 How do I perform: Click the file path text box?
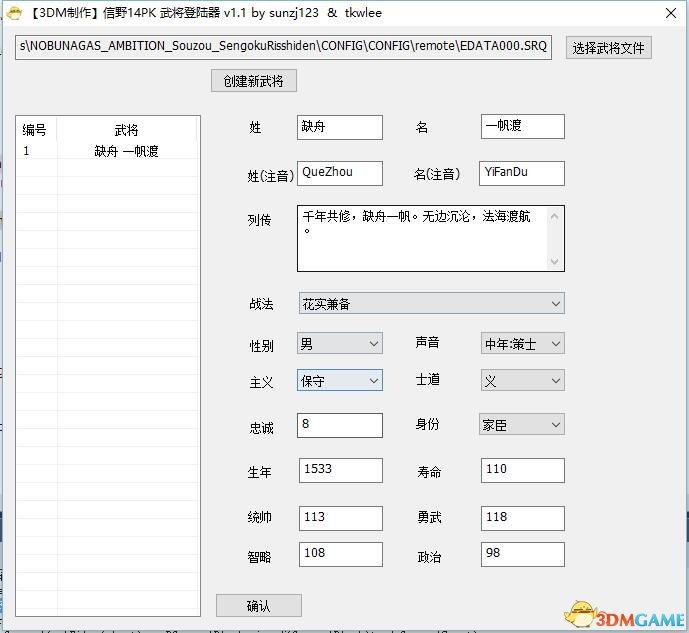point(284,48)
